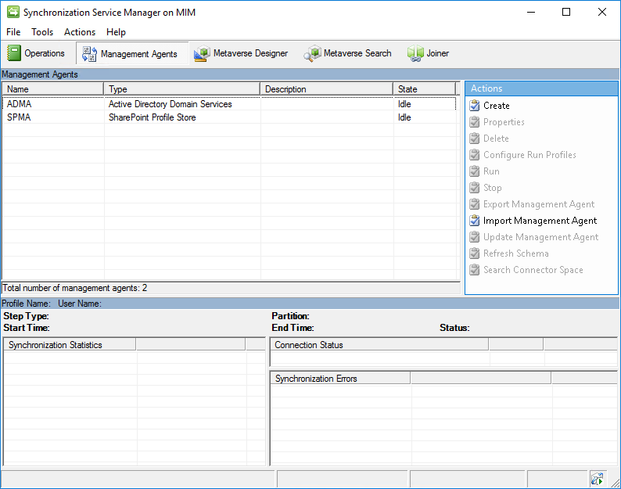Sort agents by Type column header
The height and width of the screenshot is (489, 621).
point(182,89)
